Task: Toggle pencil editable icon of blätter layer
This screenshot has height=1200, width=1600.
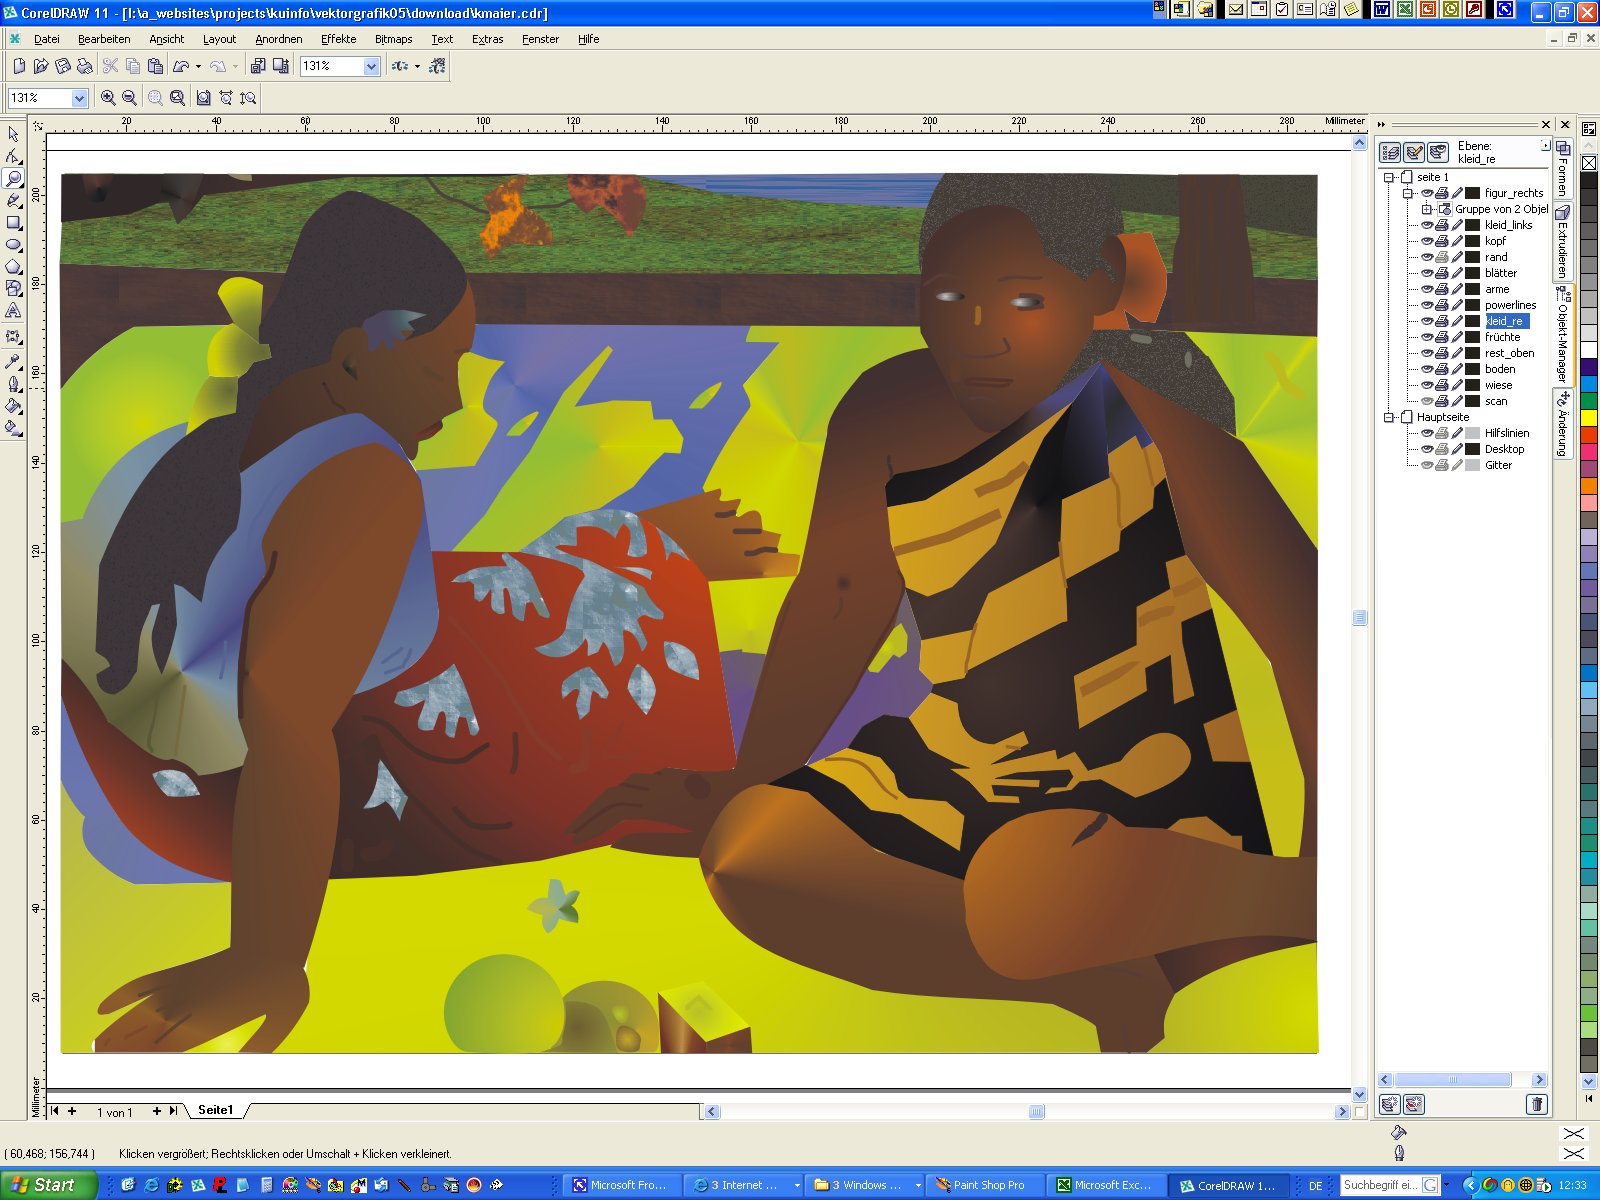Action: (x=1457, y=273)
